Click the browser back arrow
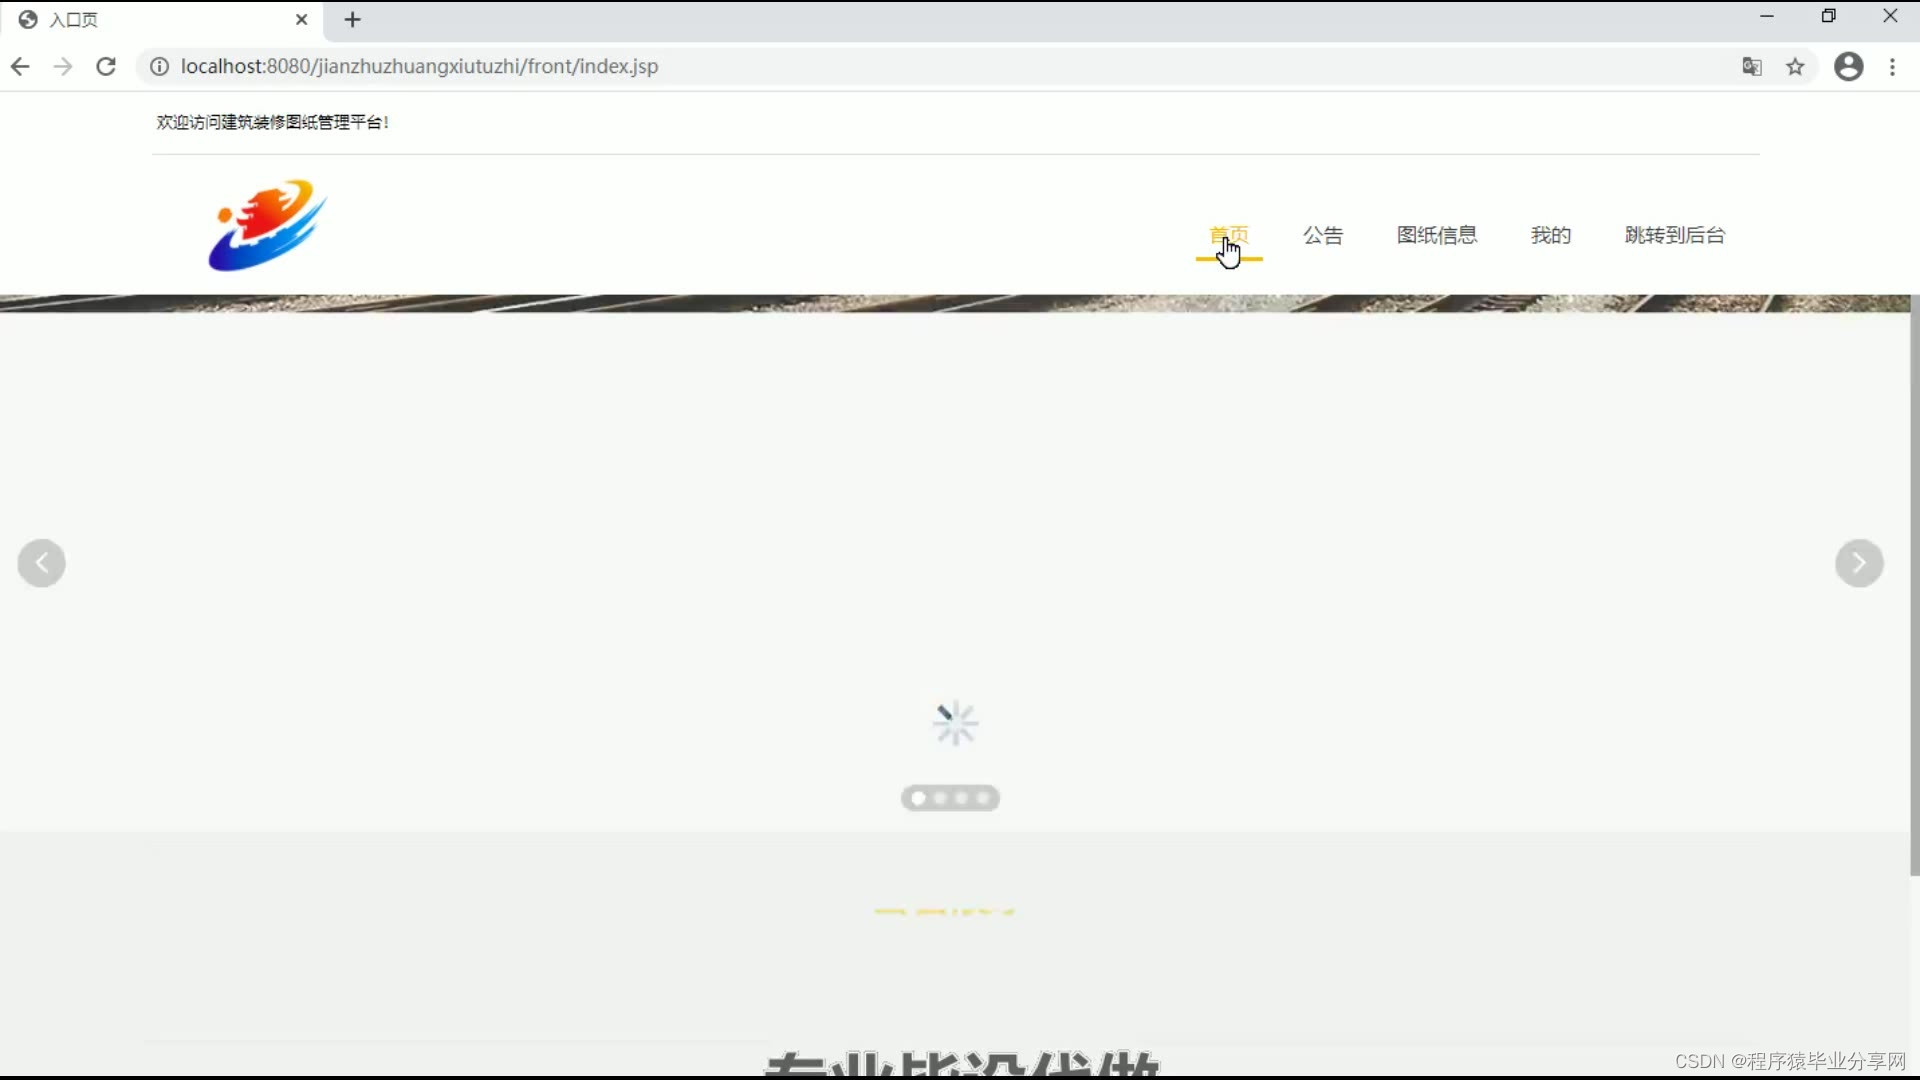The width and height of the screenshot is (1920, 1080). tap(20, 67)
